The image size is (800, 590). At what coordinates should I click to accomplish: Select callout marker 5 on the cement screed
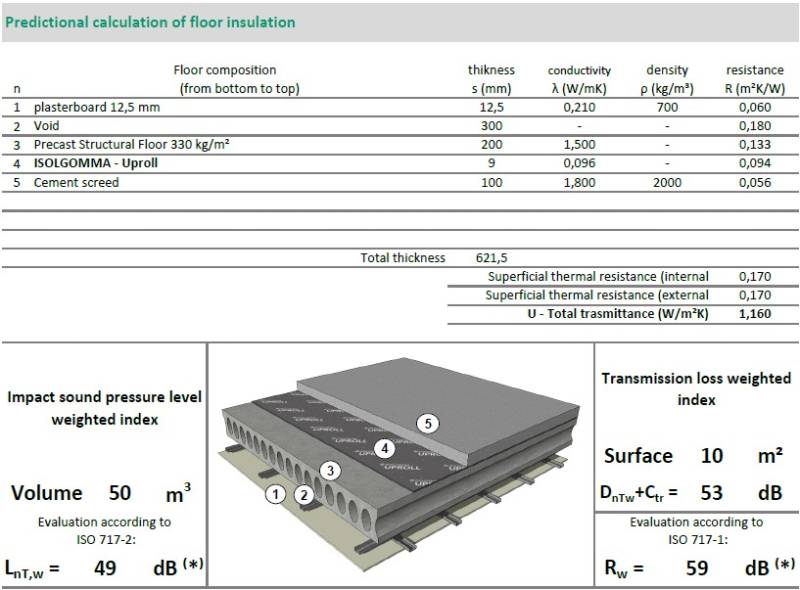click(x=430, y=423)
